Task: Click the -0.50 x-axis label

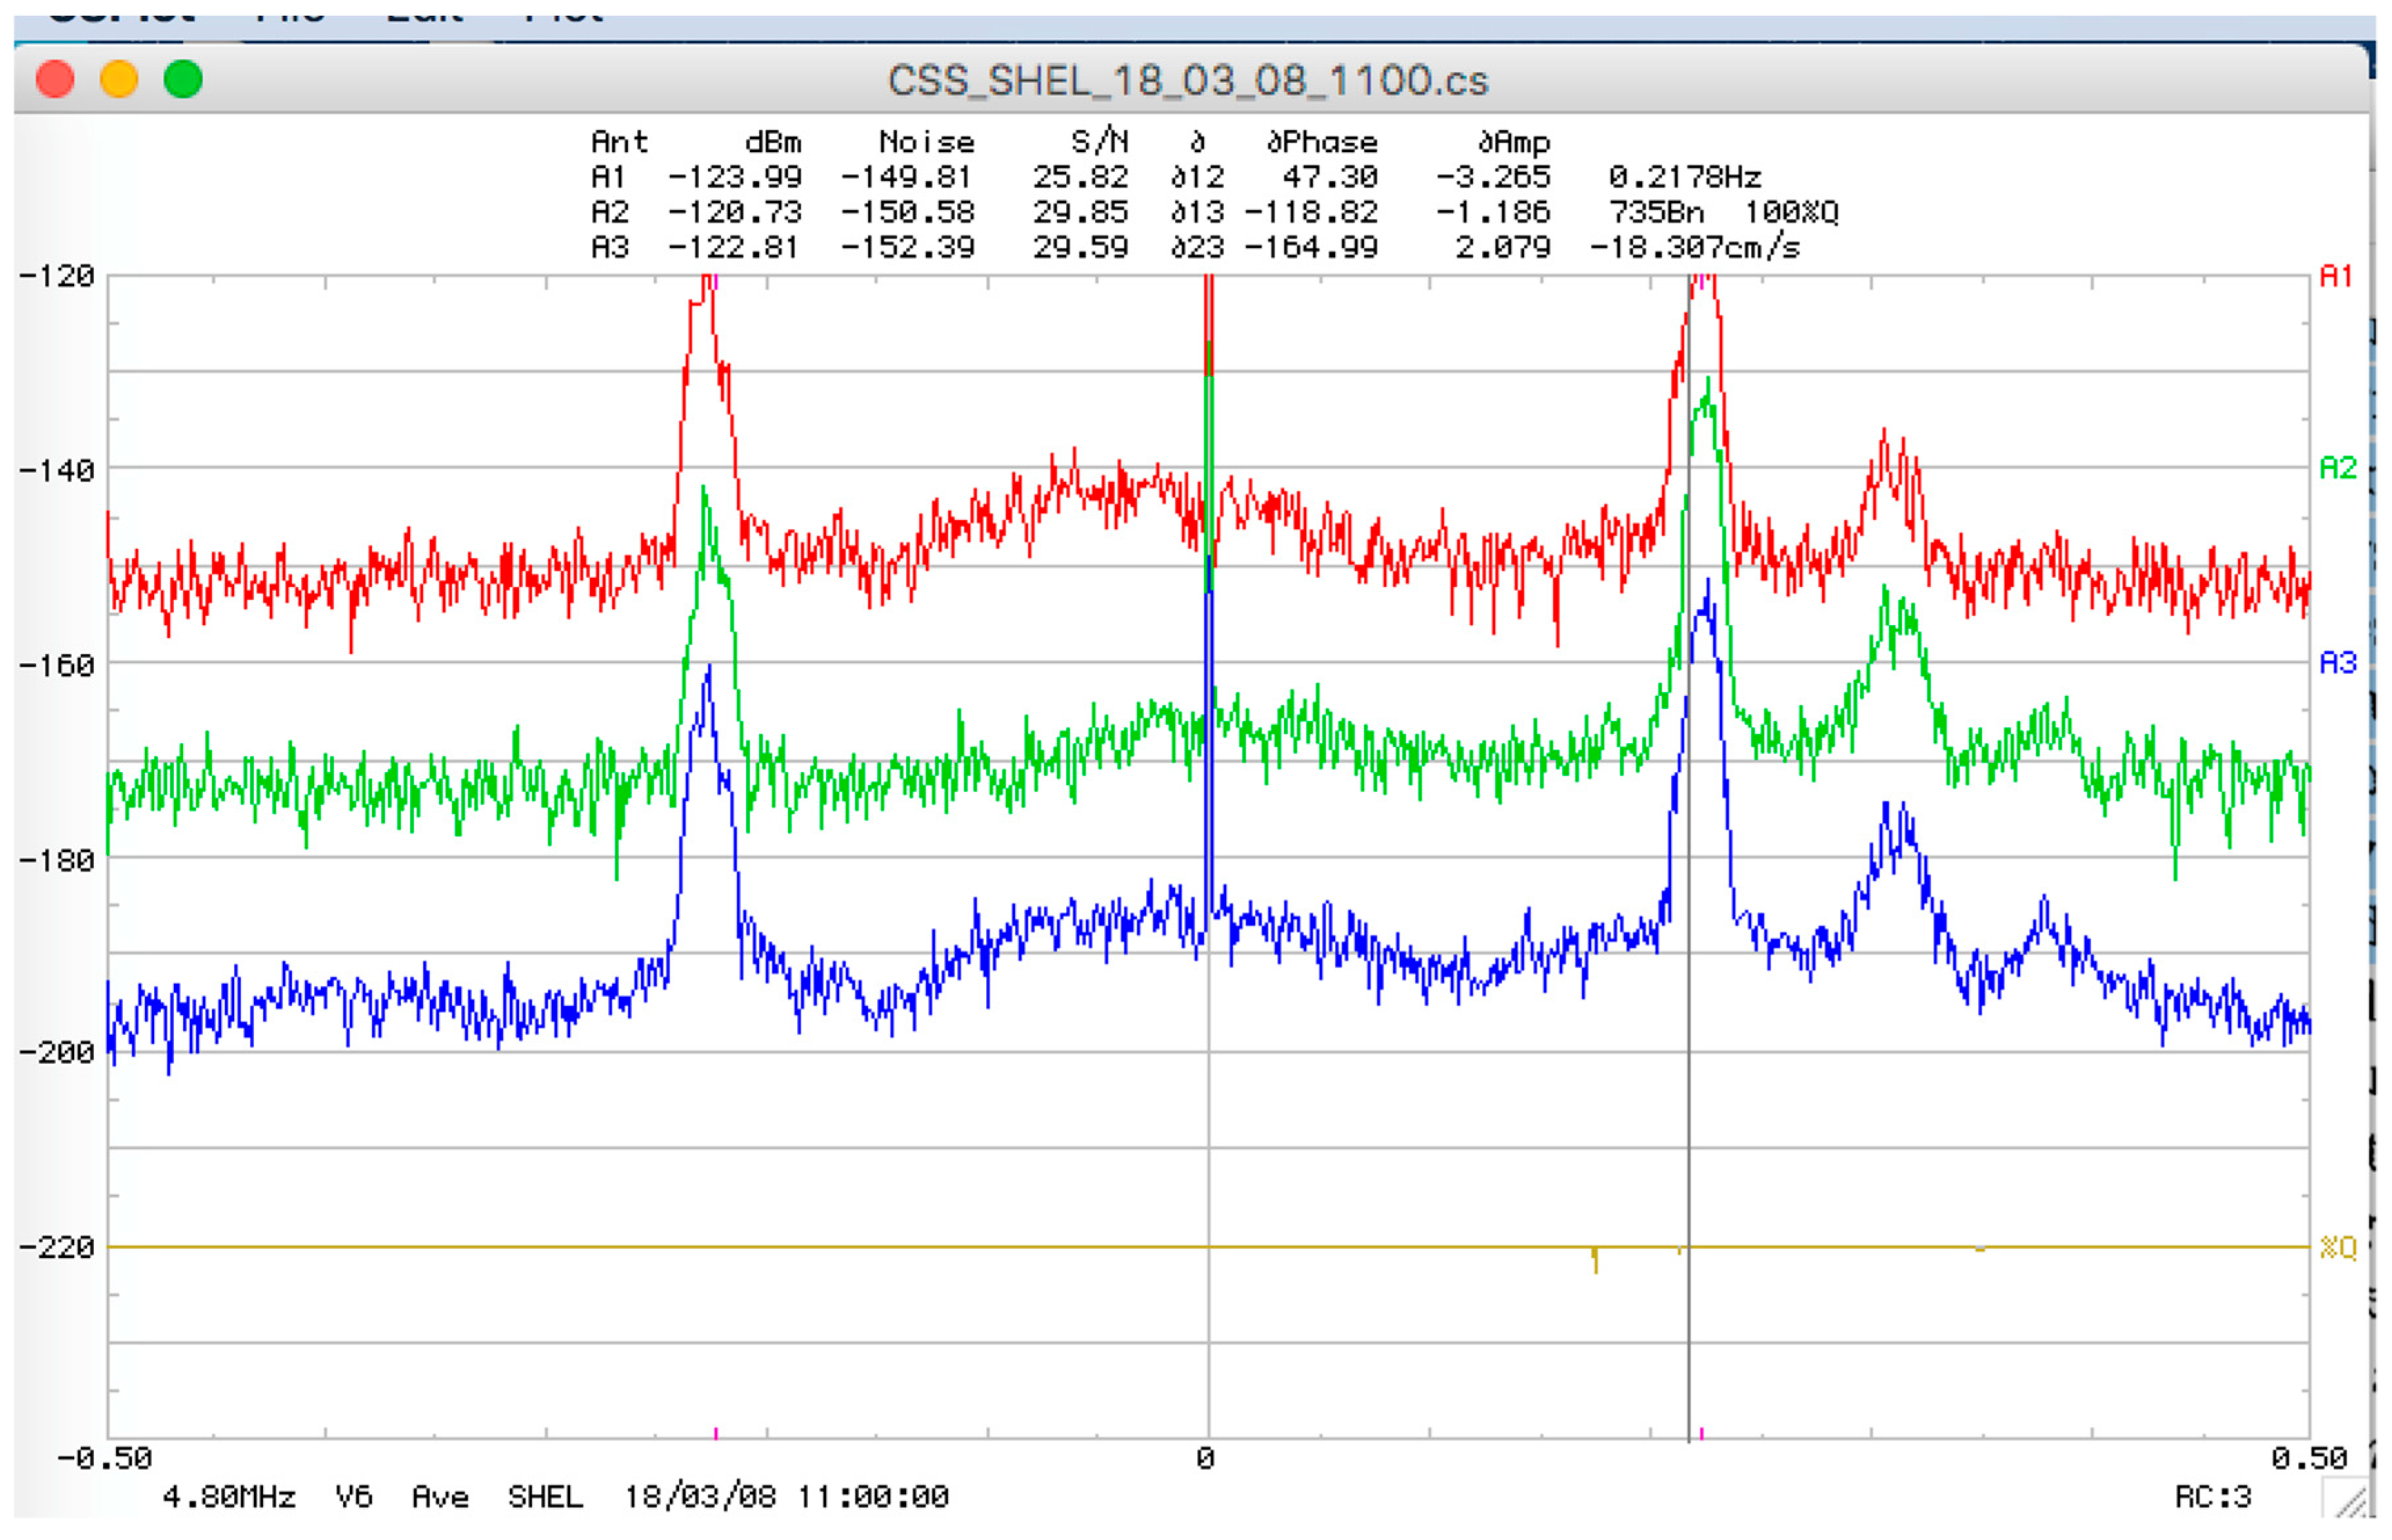Action: (105, 1460)
